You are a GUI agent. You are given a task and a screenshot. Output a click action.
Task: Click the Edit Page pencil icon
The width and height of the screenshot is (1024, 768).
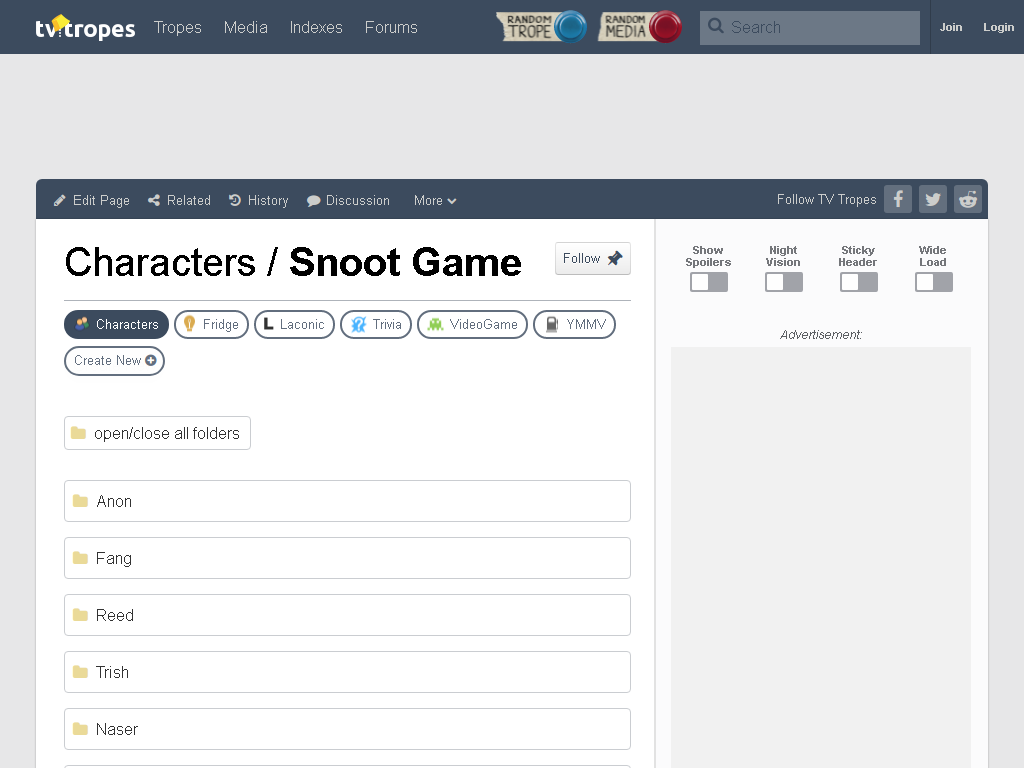pos(59,200)
